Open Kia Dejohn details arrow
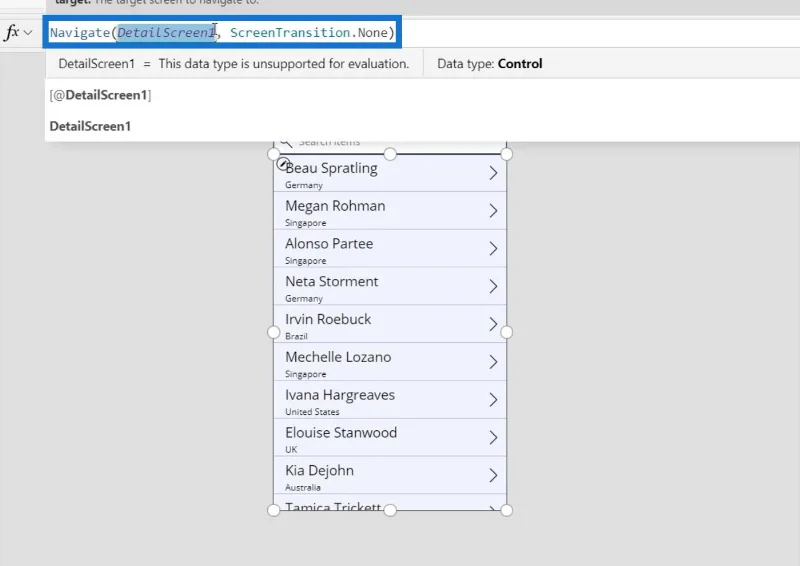This screenshot has width=800, height=566. coord(493,475)
